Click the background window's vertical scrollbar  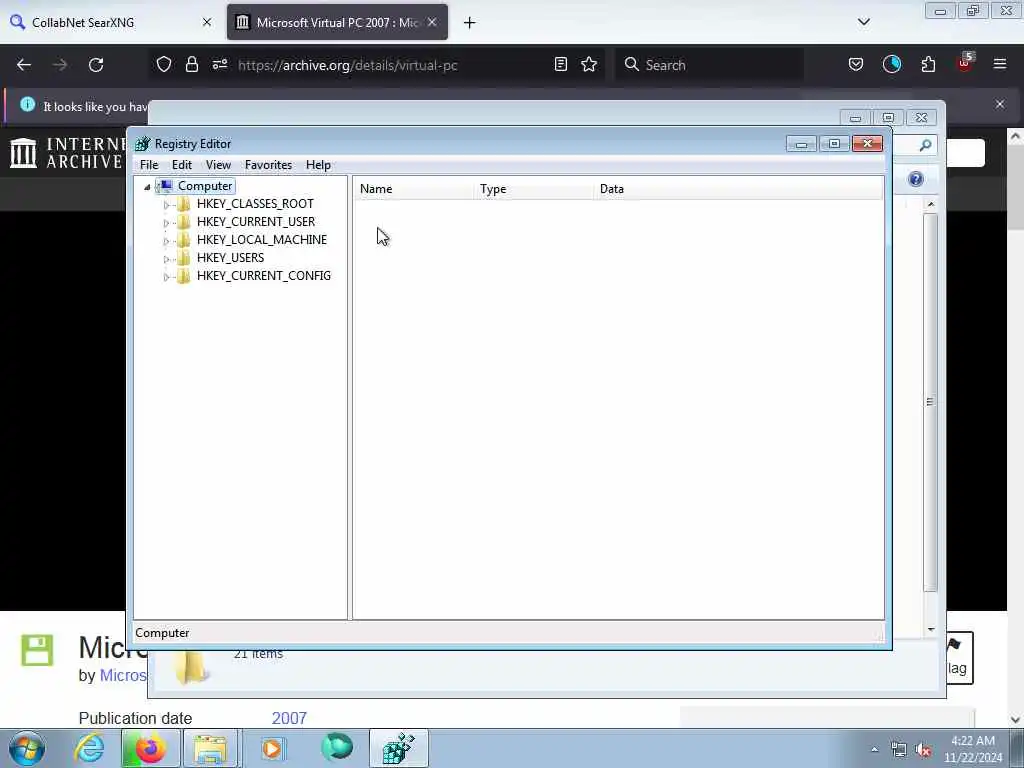[931, 417]
